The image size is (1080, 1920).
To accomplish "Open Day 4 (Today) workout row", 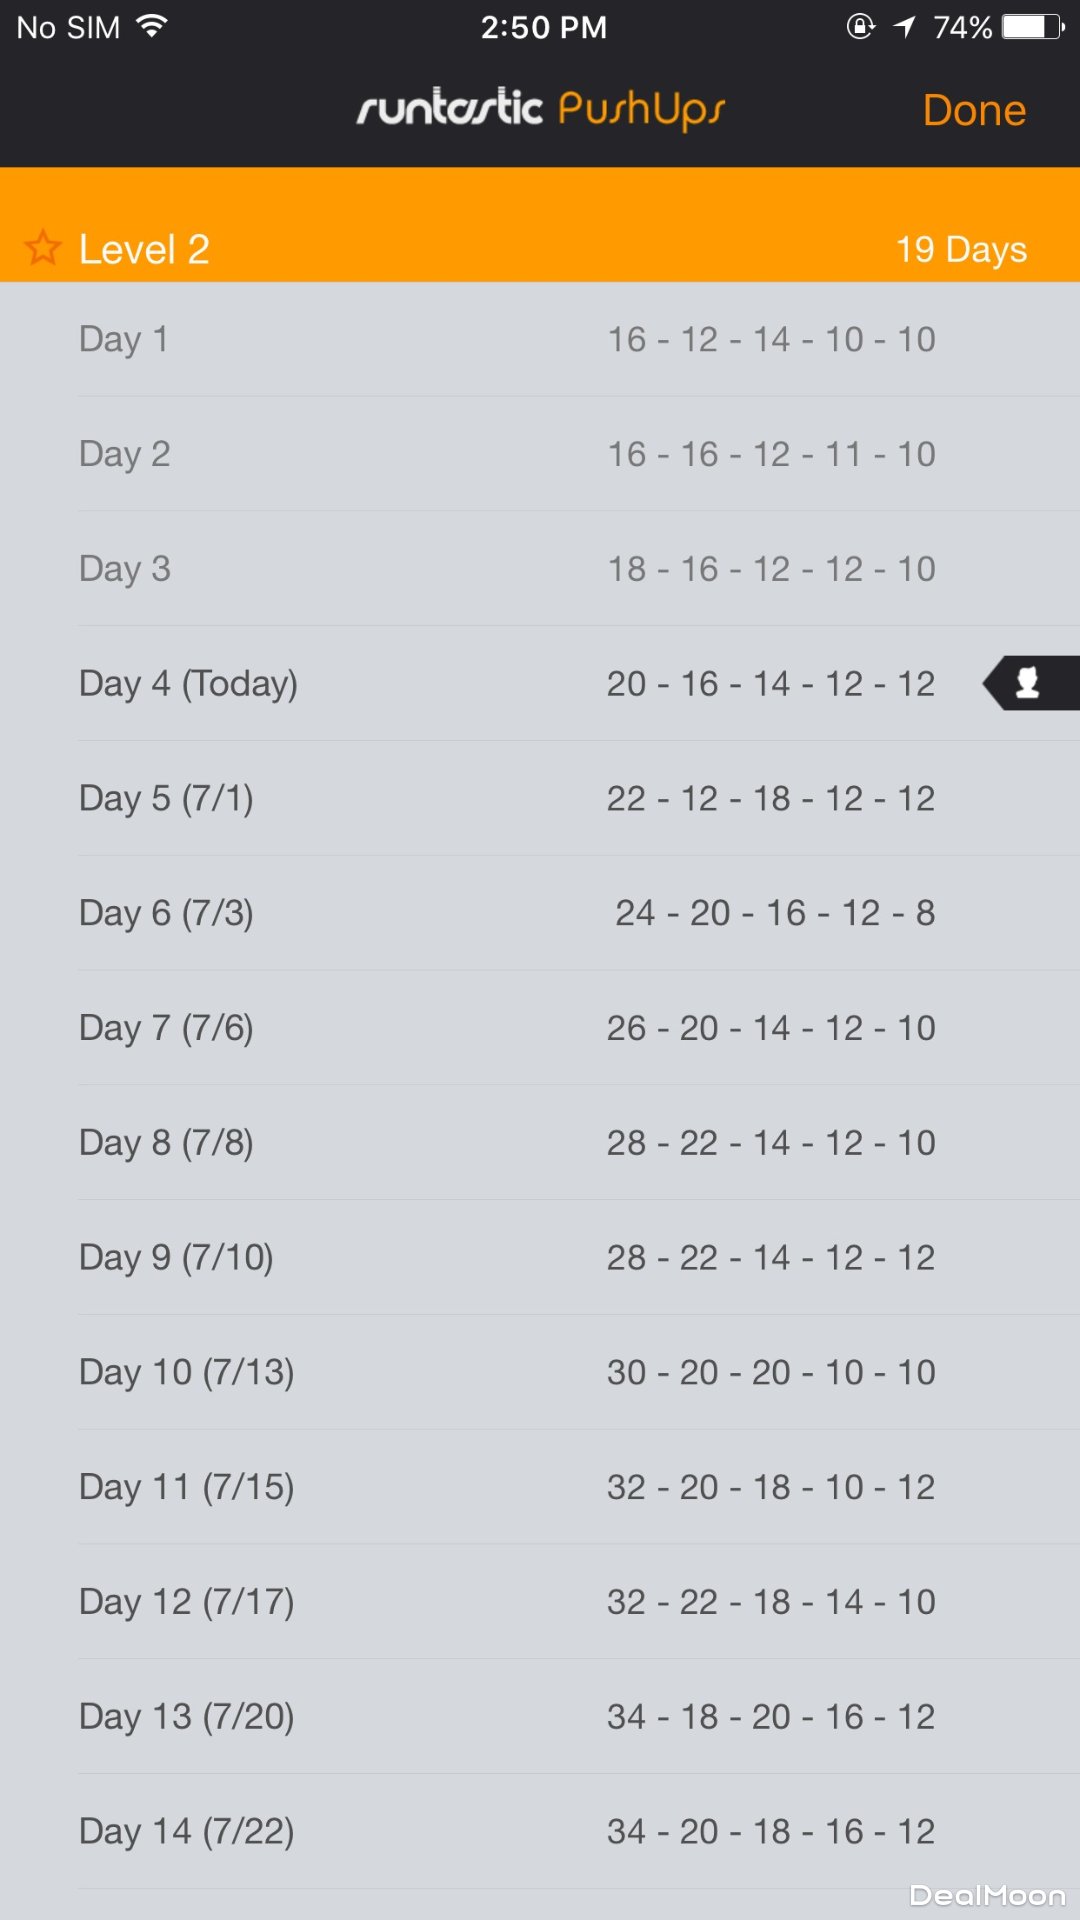I will pos(540,684).
